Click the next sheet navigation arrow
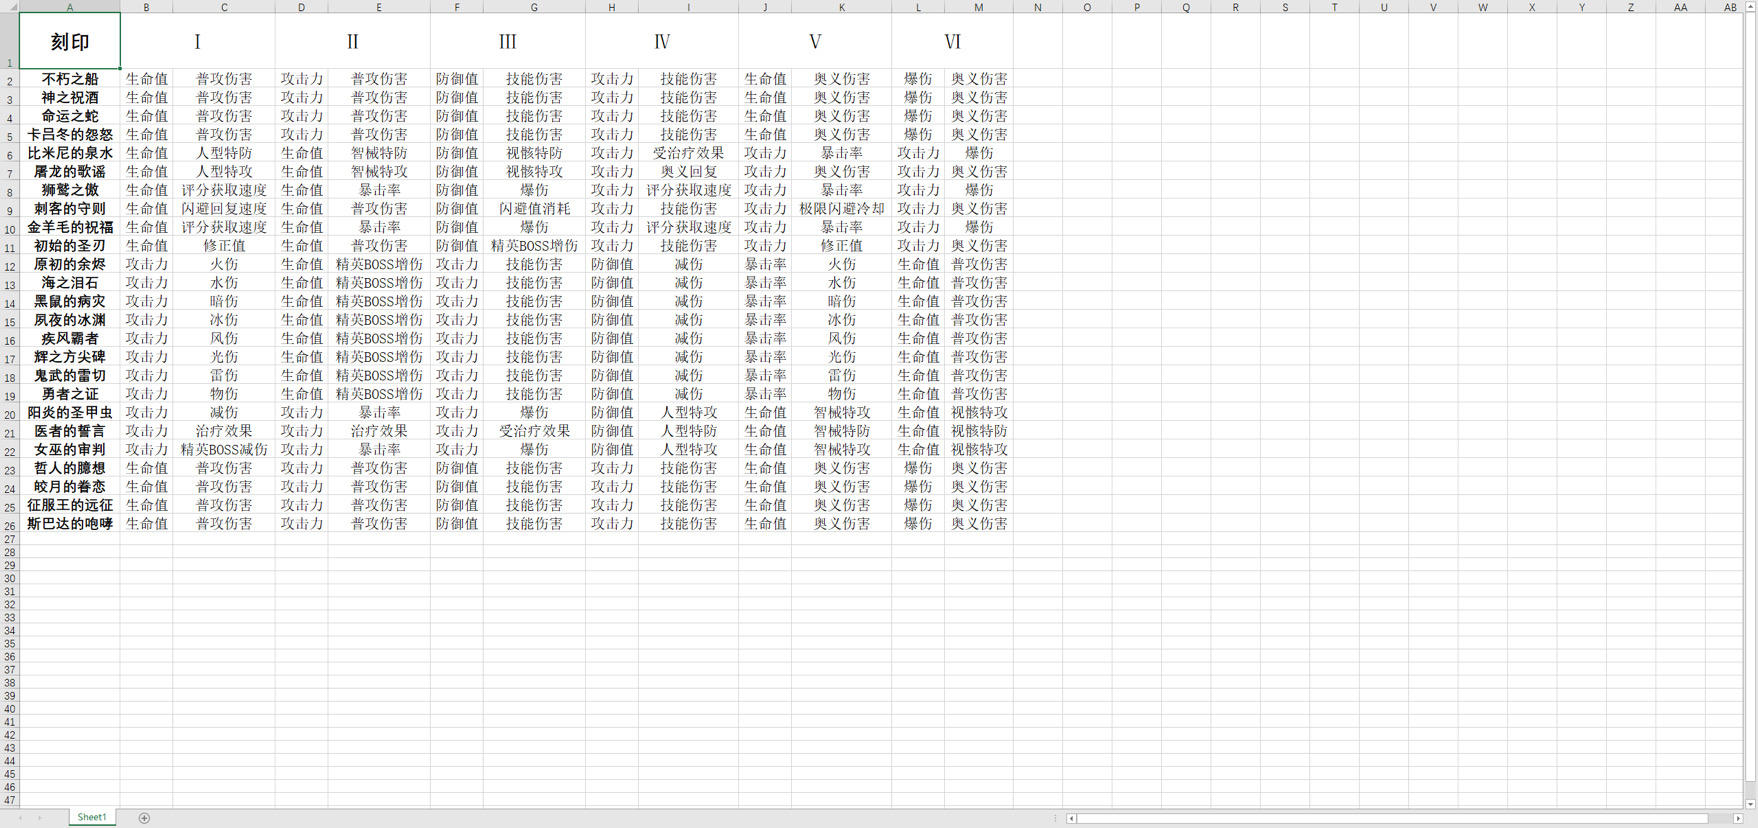Viewport: 1758px width, 828px height. [40, 818]
